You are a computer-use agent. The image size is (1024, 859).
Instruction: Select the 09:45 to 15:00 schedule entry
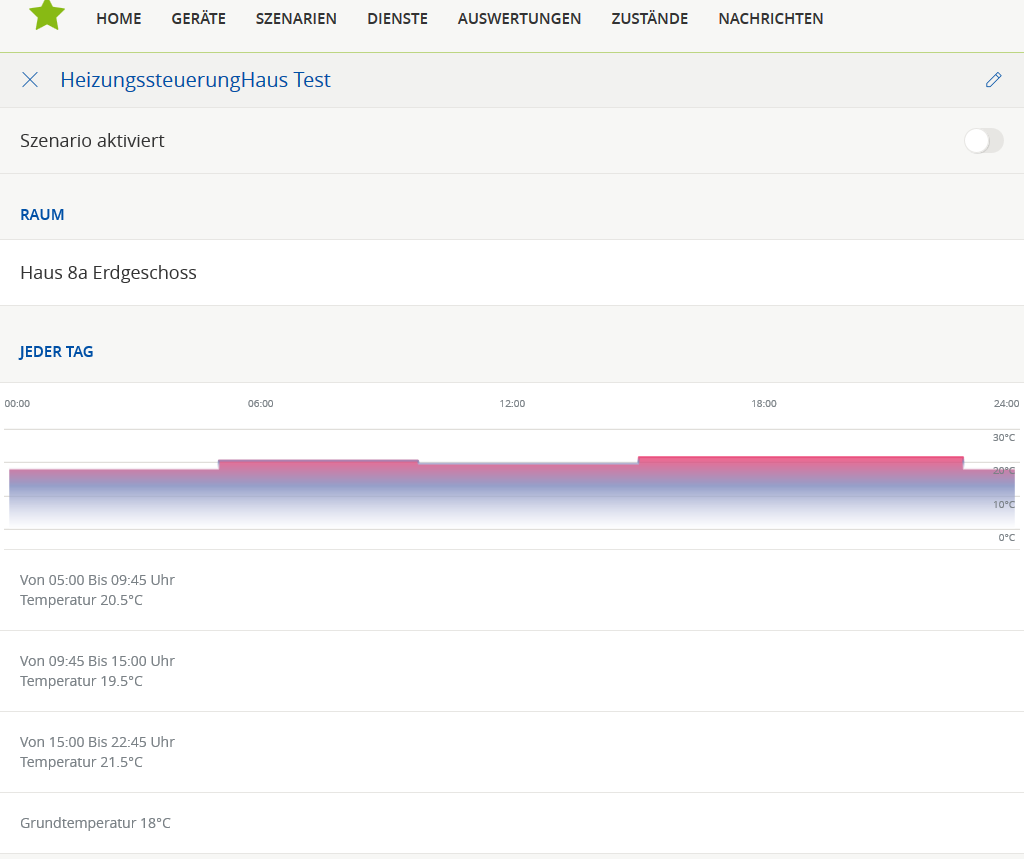pyautogui.click(x=97, y=671)
